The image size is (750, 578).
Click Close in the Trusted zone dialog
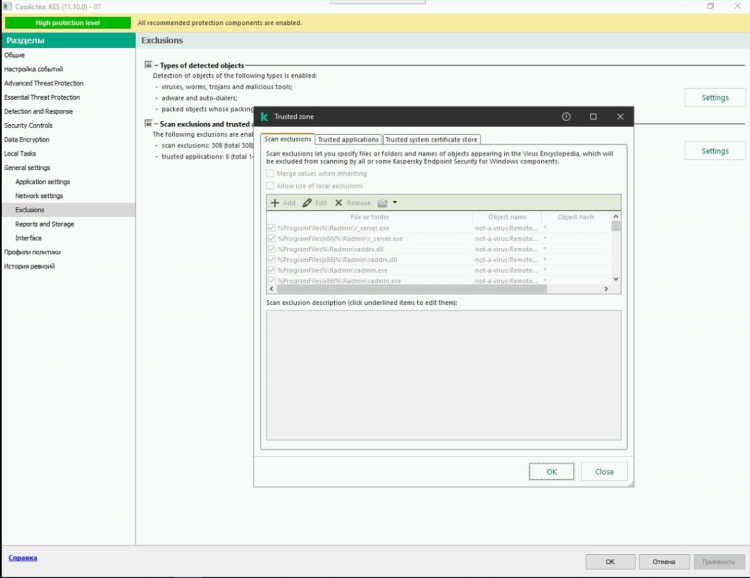(604, 472)
